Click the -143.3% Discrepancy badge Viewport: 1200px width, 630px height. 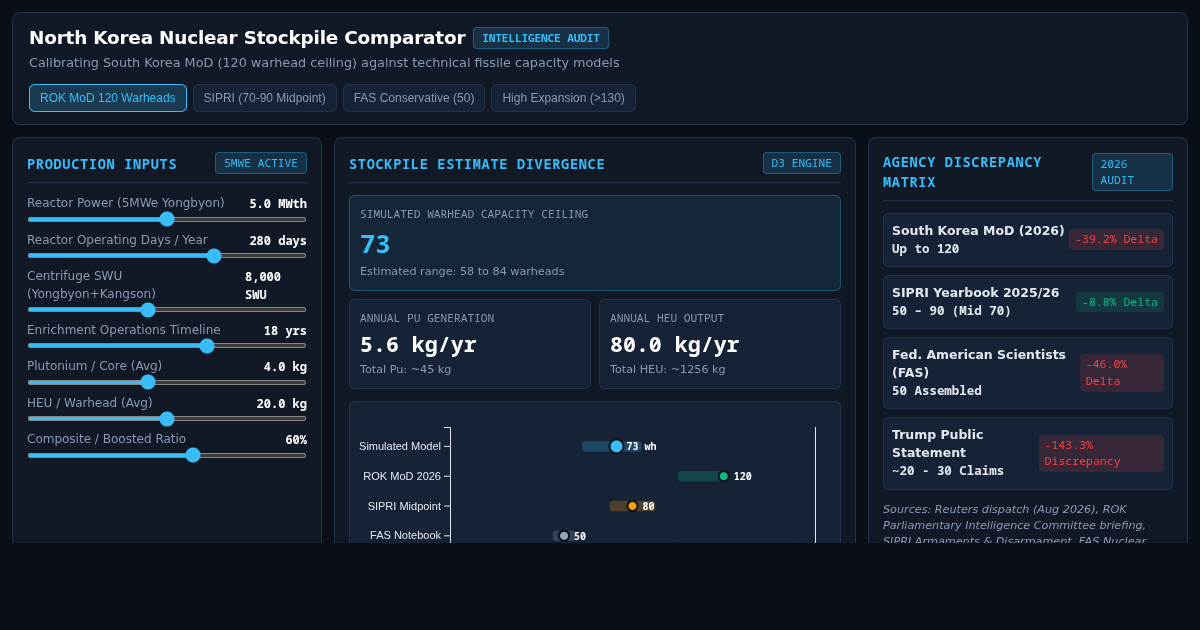[x=1101, y=454]
